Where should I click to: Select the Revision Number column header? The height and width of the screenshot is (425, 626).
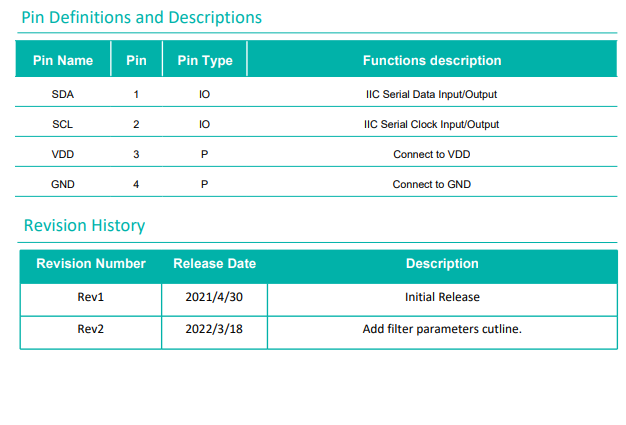[91, 264]
